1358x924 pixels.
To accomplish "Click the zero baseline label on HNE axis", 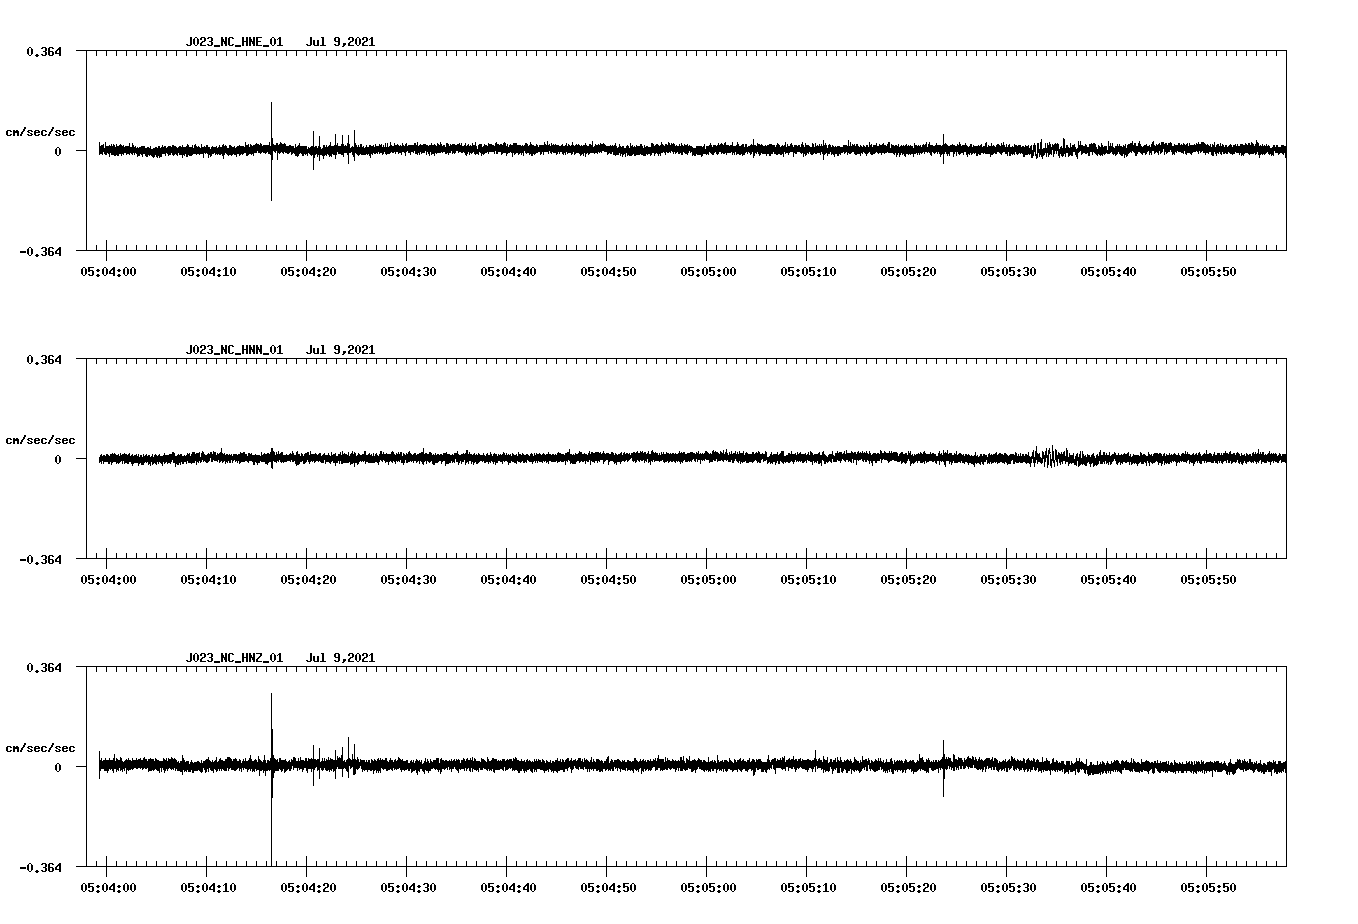I will pos(58,151).
